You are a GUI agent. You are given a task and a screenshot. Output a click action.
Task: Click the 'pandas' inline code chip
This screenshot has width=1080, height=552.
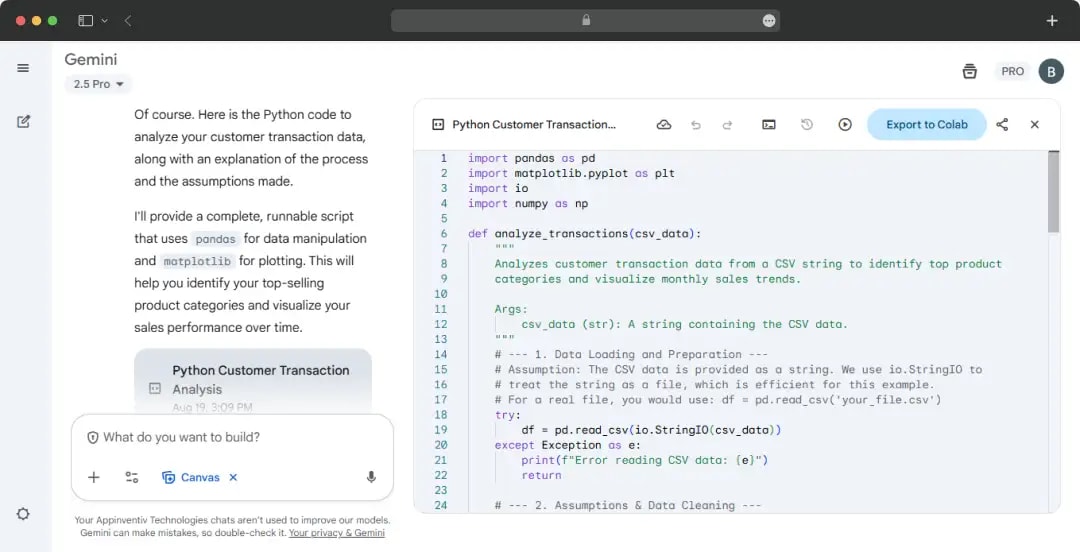(215, 239)
